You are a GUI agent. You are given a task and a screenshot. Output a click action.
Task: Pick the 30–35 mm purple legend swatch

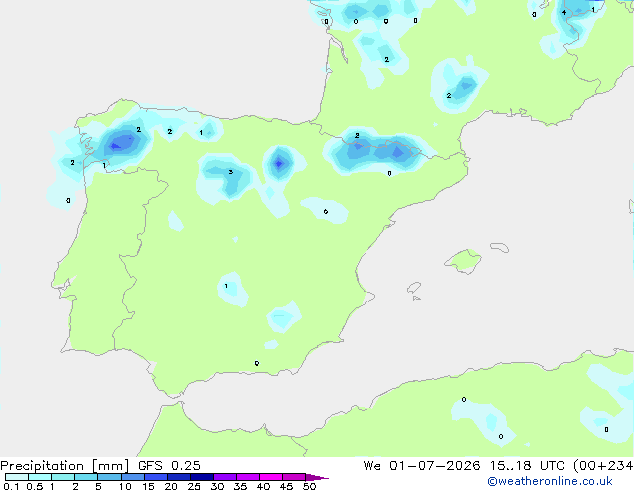tap(224, 477)
